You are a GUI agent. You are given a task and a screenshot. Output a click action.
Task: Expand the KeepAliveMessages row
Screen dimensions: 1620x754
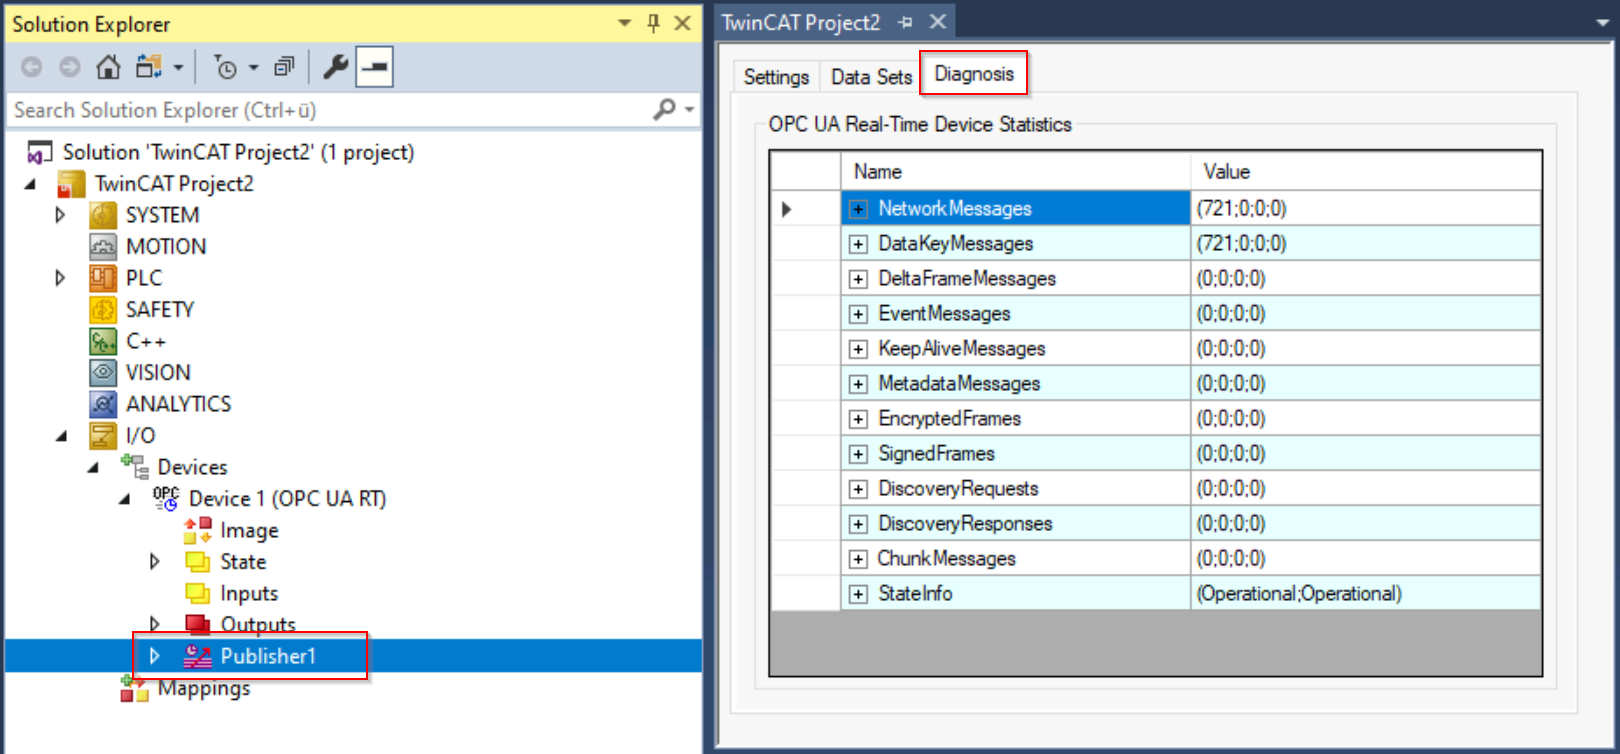(858, 349)
